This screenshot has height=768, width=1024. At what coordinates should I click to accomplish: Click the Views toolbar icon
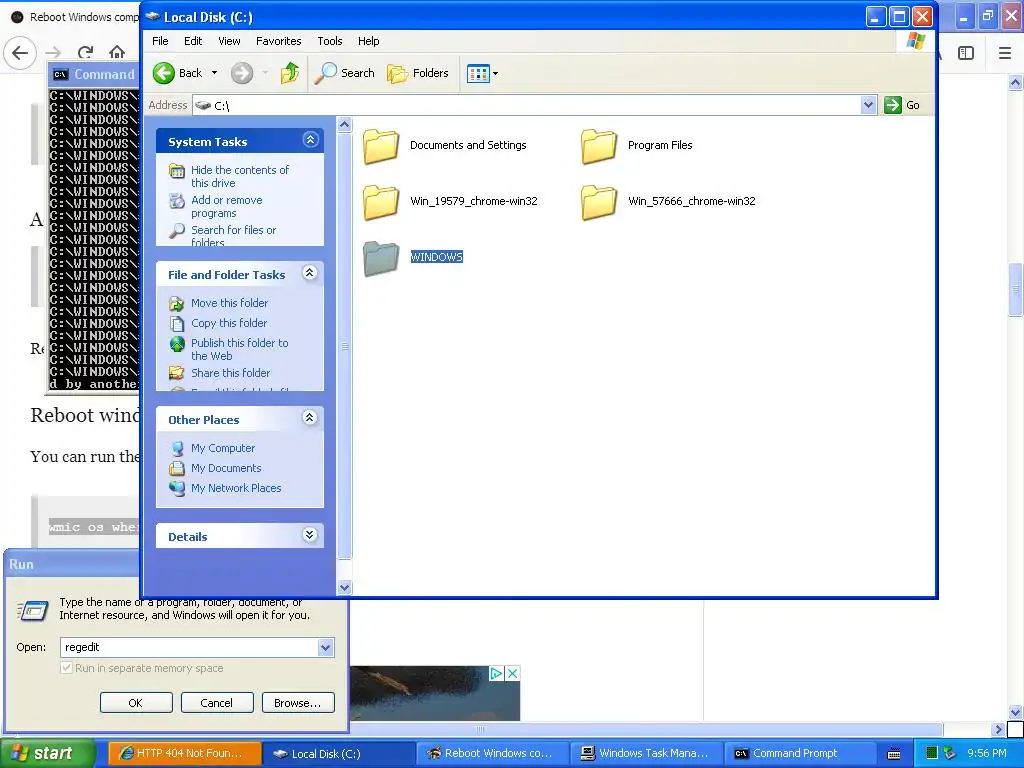[478, 74]
